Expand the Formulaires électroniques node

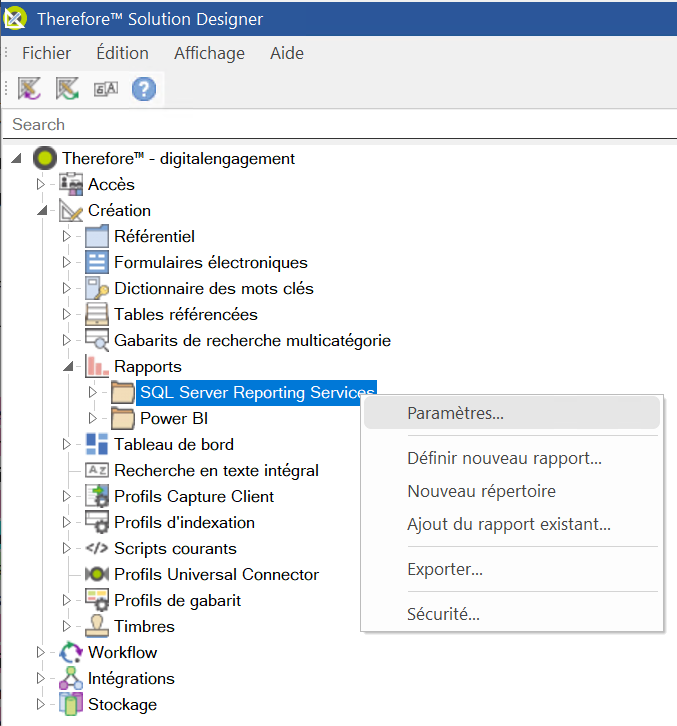click(67, 262)
